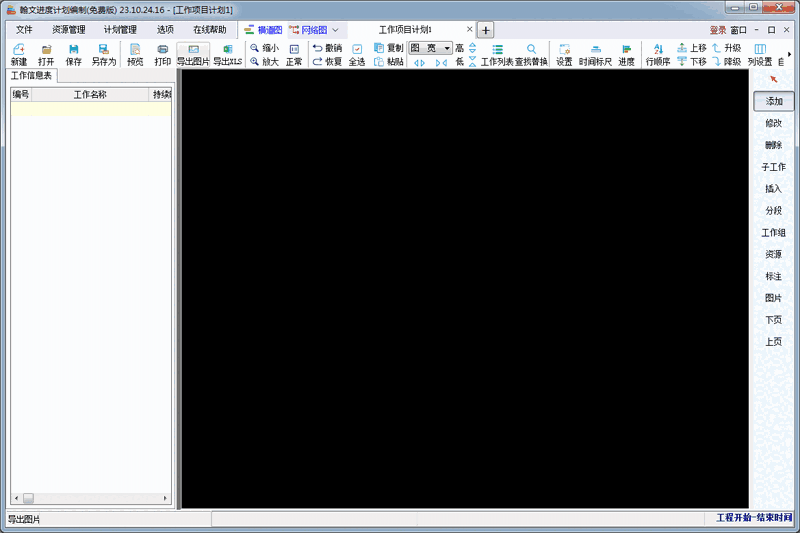Export to Excel with 导出XLS icon
The height and width of the screenshot is (533, 800).
tap(227, 54)
